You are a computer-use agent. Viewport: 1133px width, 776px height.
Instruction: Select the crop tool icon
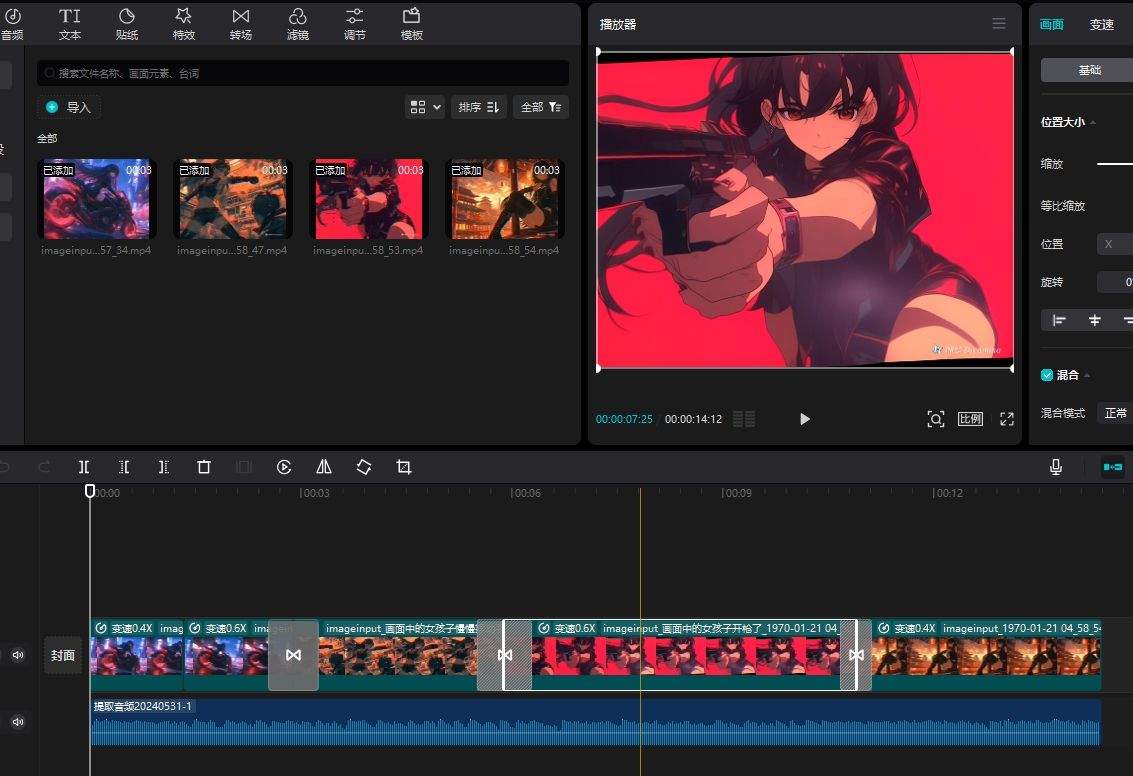[x=404, y=467]
